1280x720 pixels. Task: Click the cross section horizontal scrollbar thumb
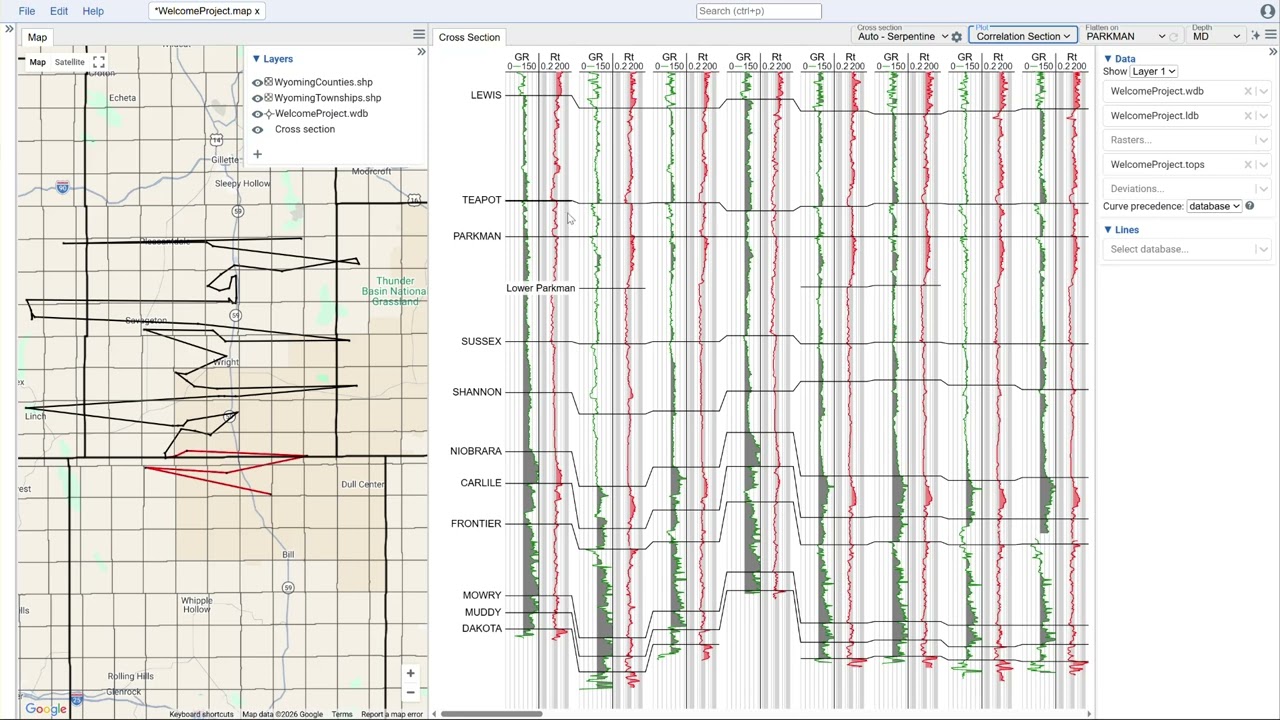(492, 714)
